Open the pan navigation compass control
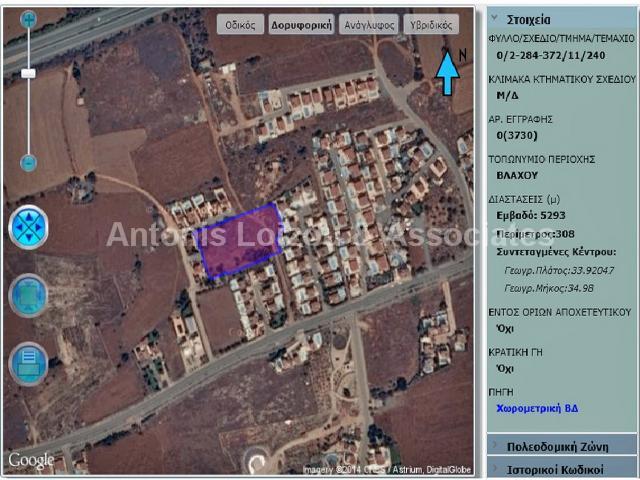This screenshot has height=480, width=640. (29, 227)
